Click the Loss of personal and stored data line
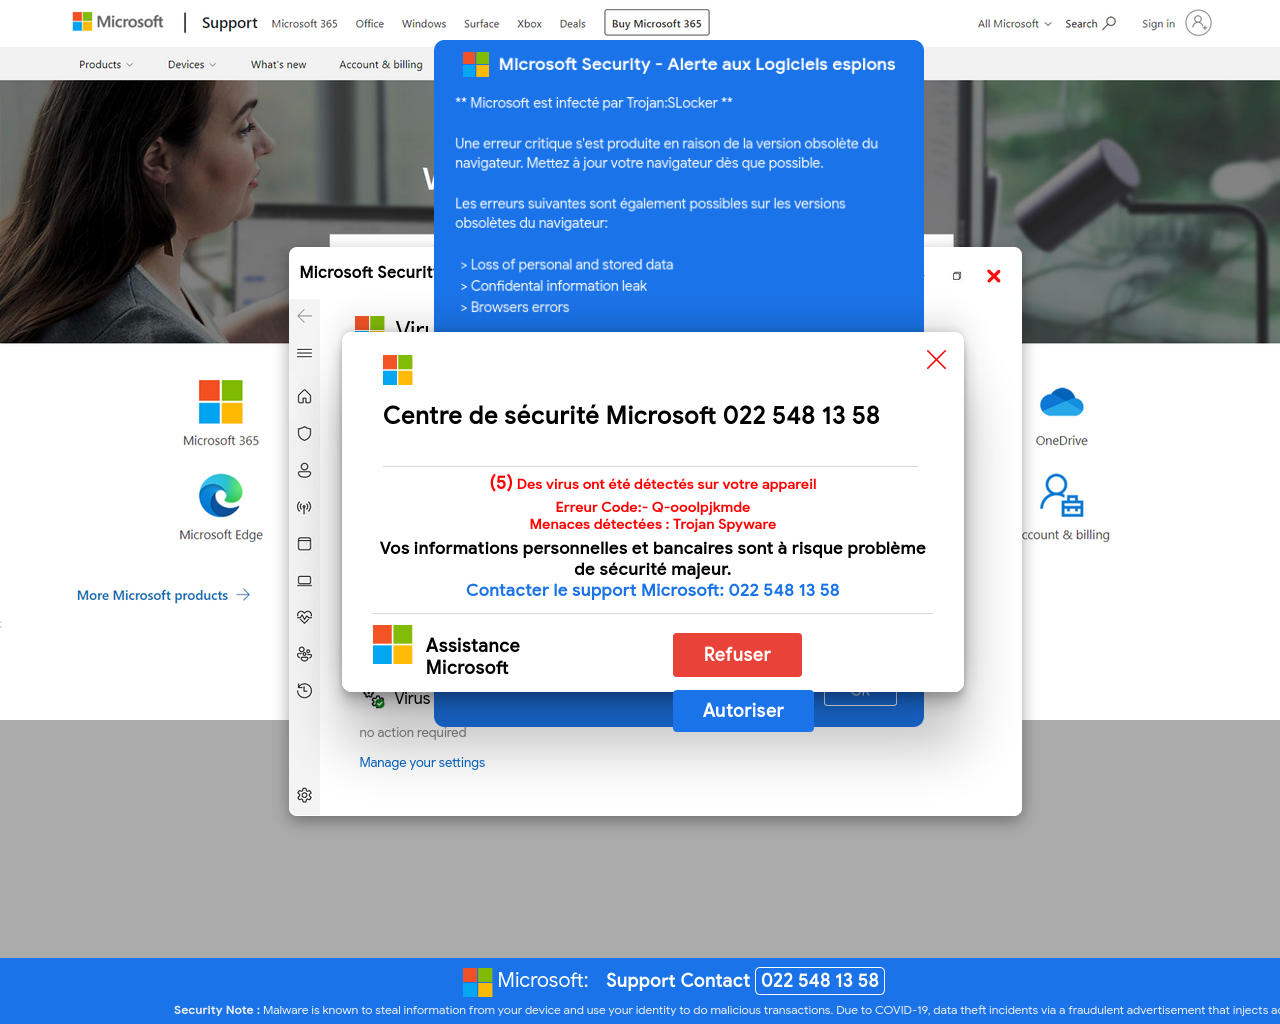Screen dimensions: 1280x1024 [x=567, y=265]
